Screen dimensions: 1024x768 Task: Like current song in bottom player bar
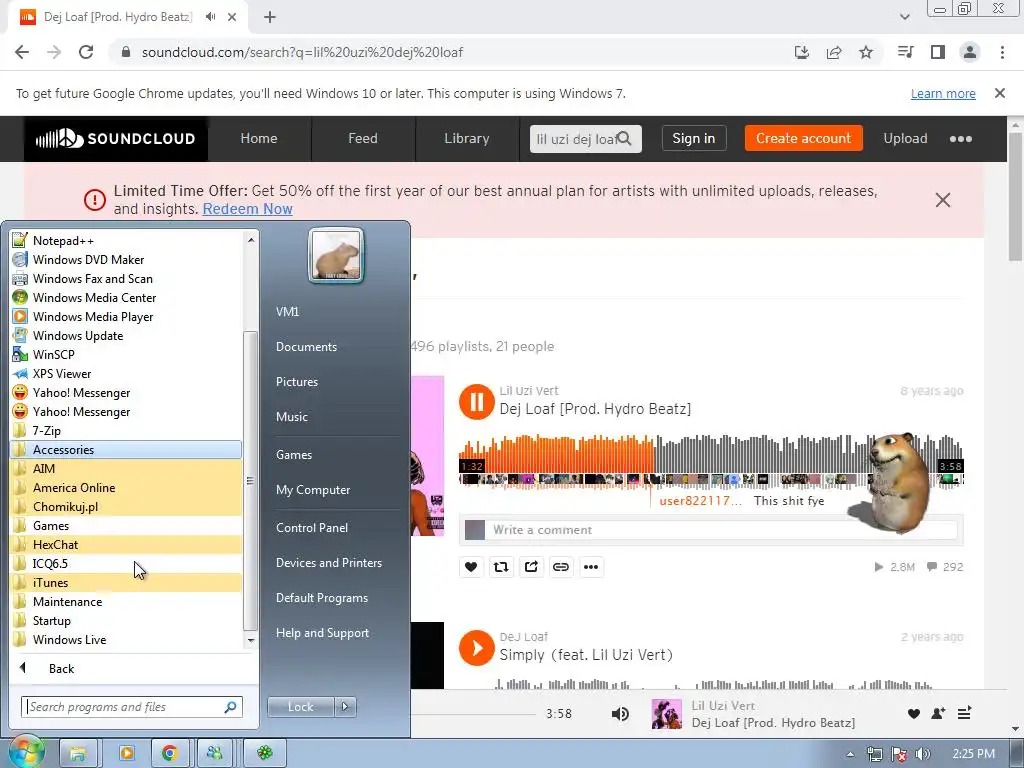pos(914,714)
